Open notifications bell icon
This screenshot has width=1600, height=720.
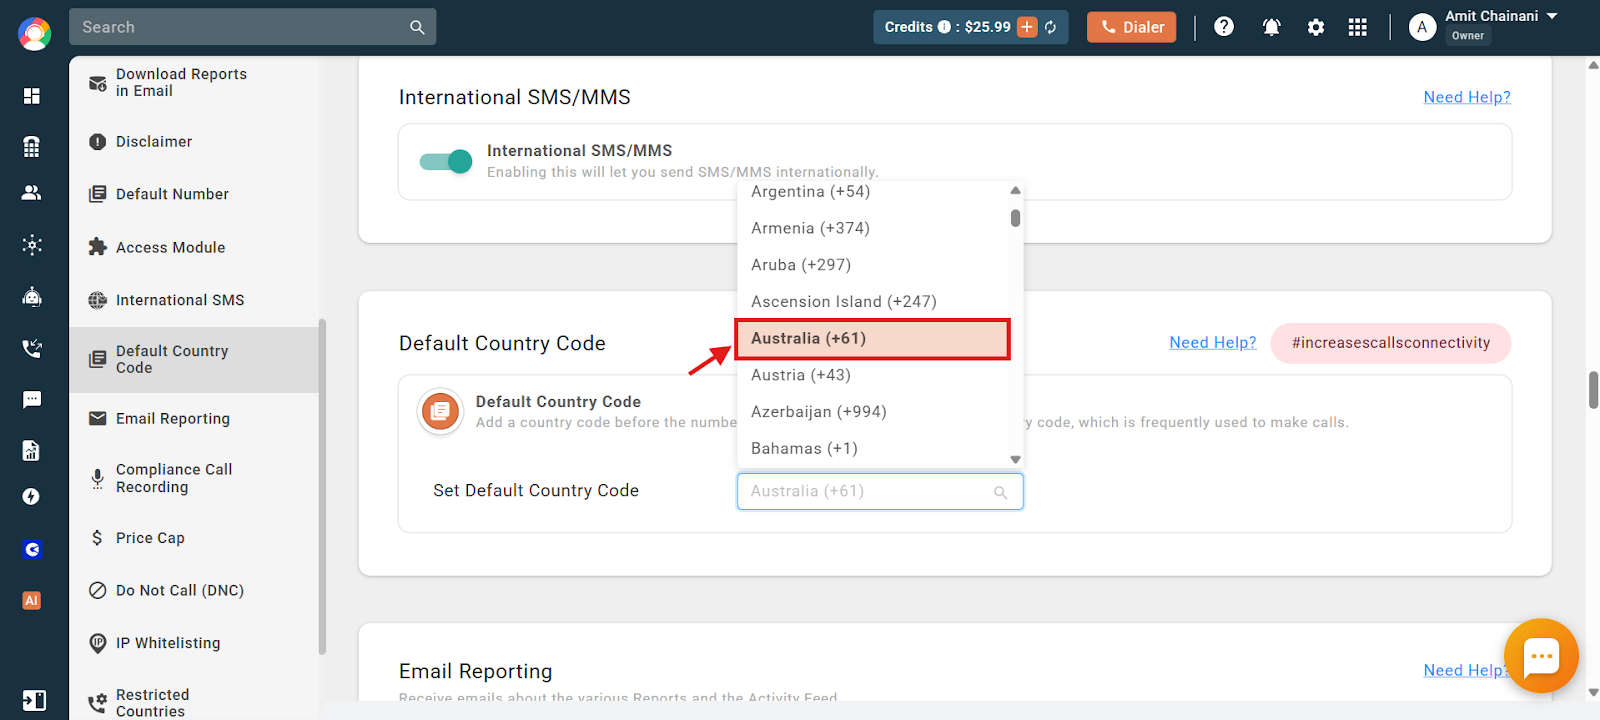(x=1271, y=27)
